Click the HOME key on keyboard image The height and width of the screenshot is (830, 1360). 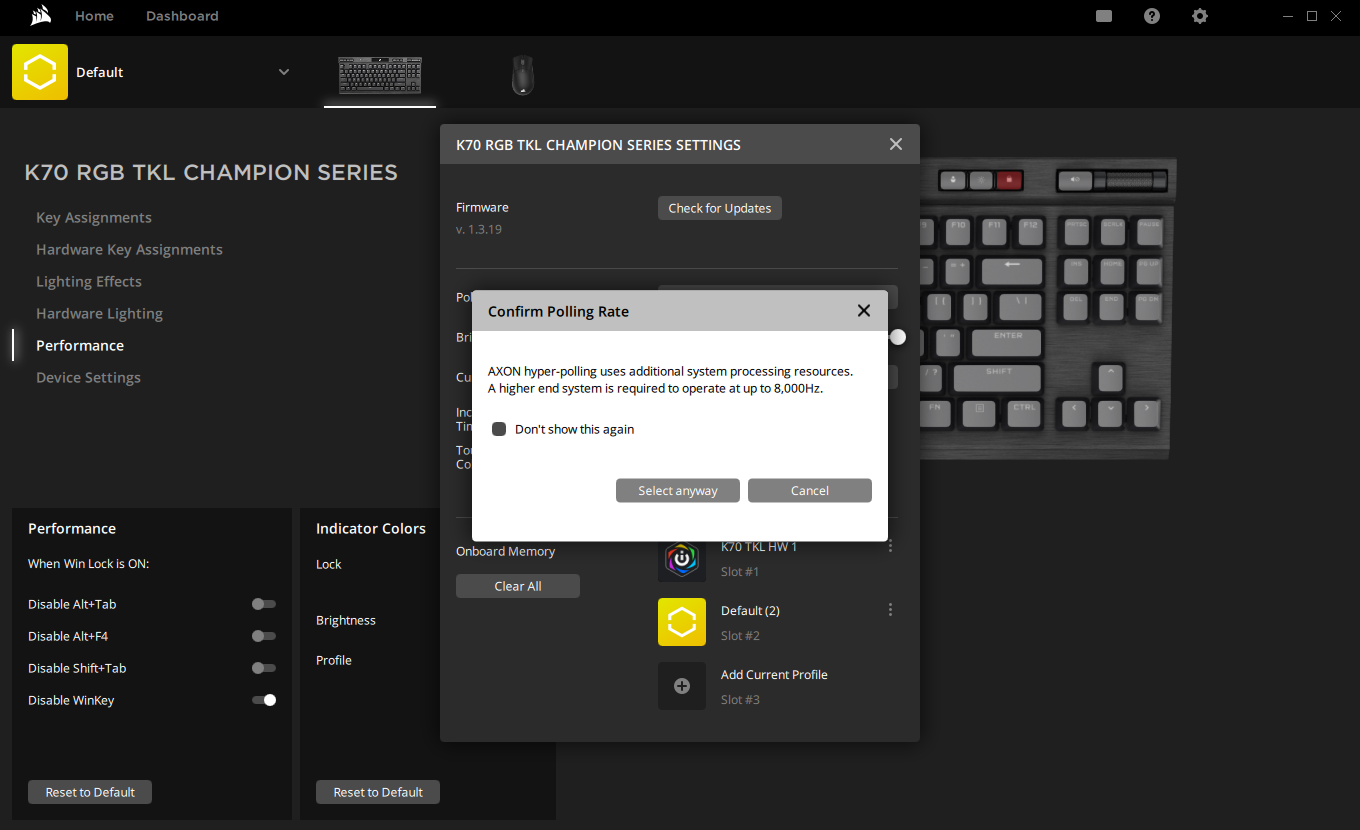[x=1111, y=270]
